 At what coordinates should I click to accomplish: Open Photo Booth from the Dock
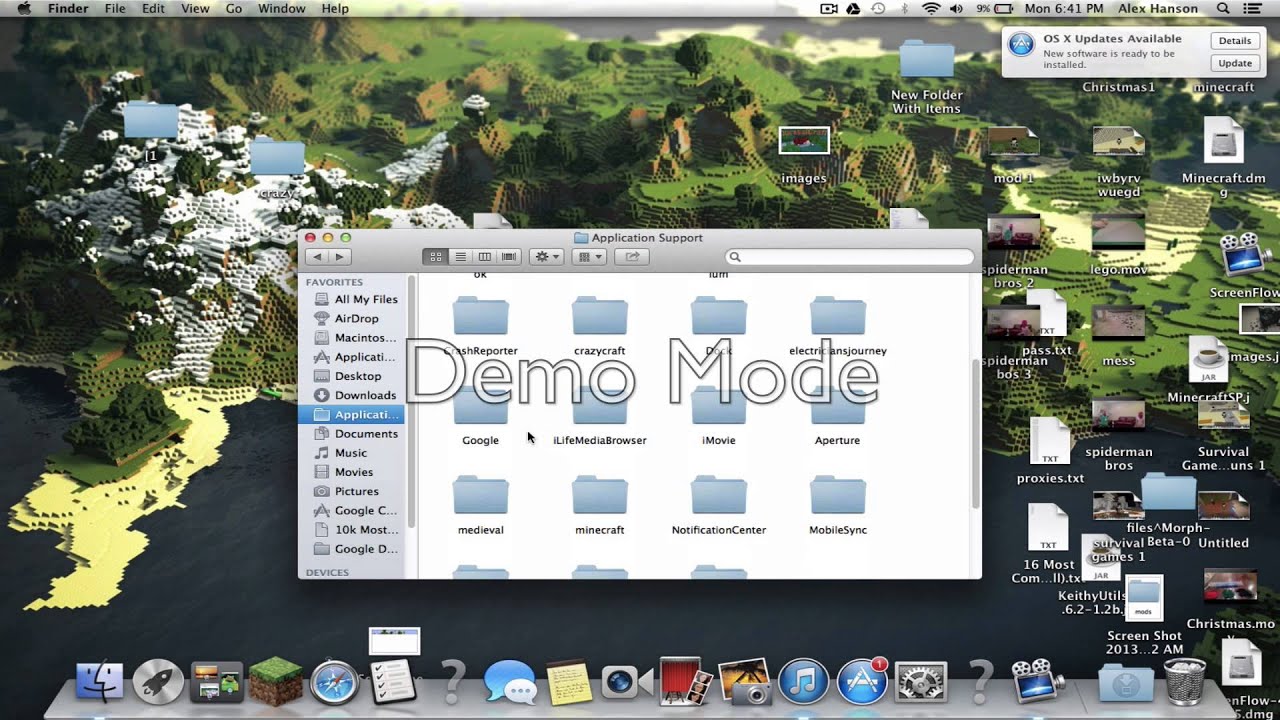(685, 682)
